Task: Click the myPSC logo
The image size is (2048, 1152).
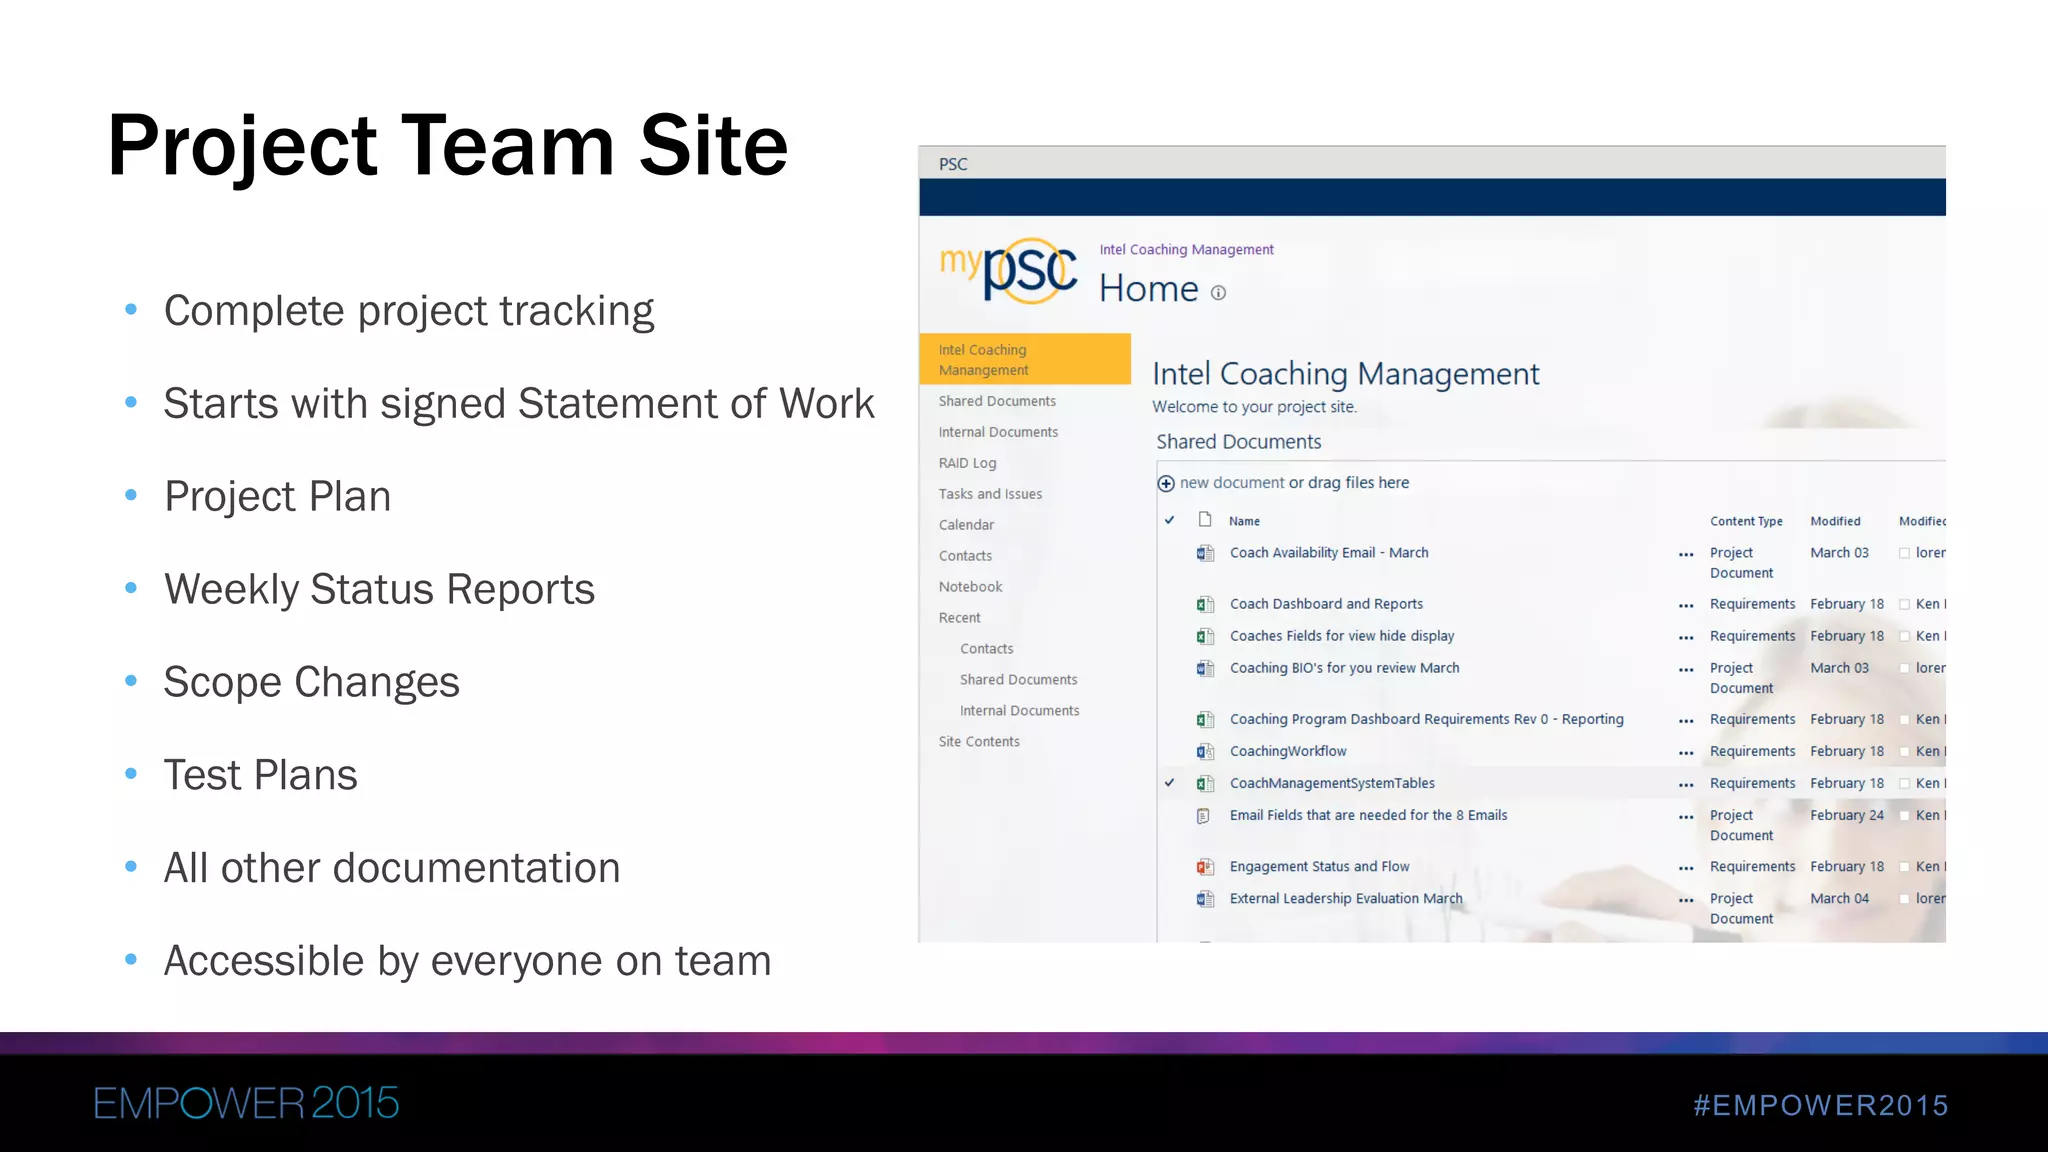Action: [1008, 271]
